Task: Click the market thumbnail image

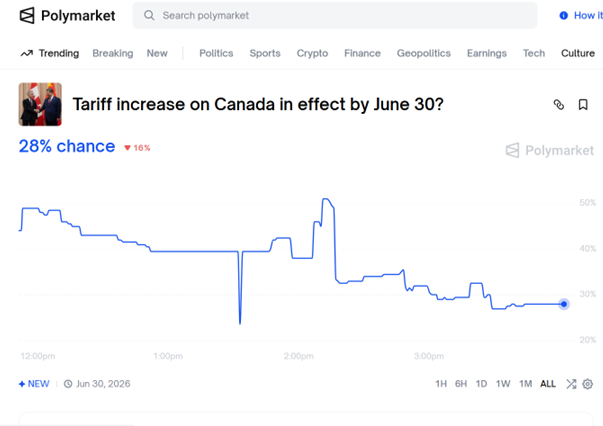Action: [x=40, y=104]
